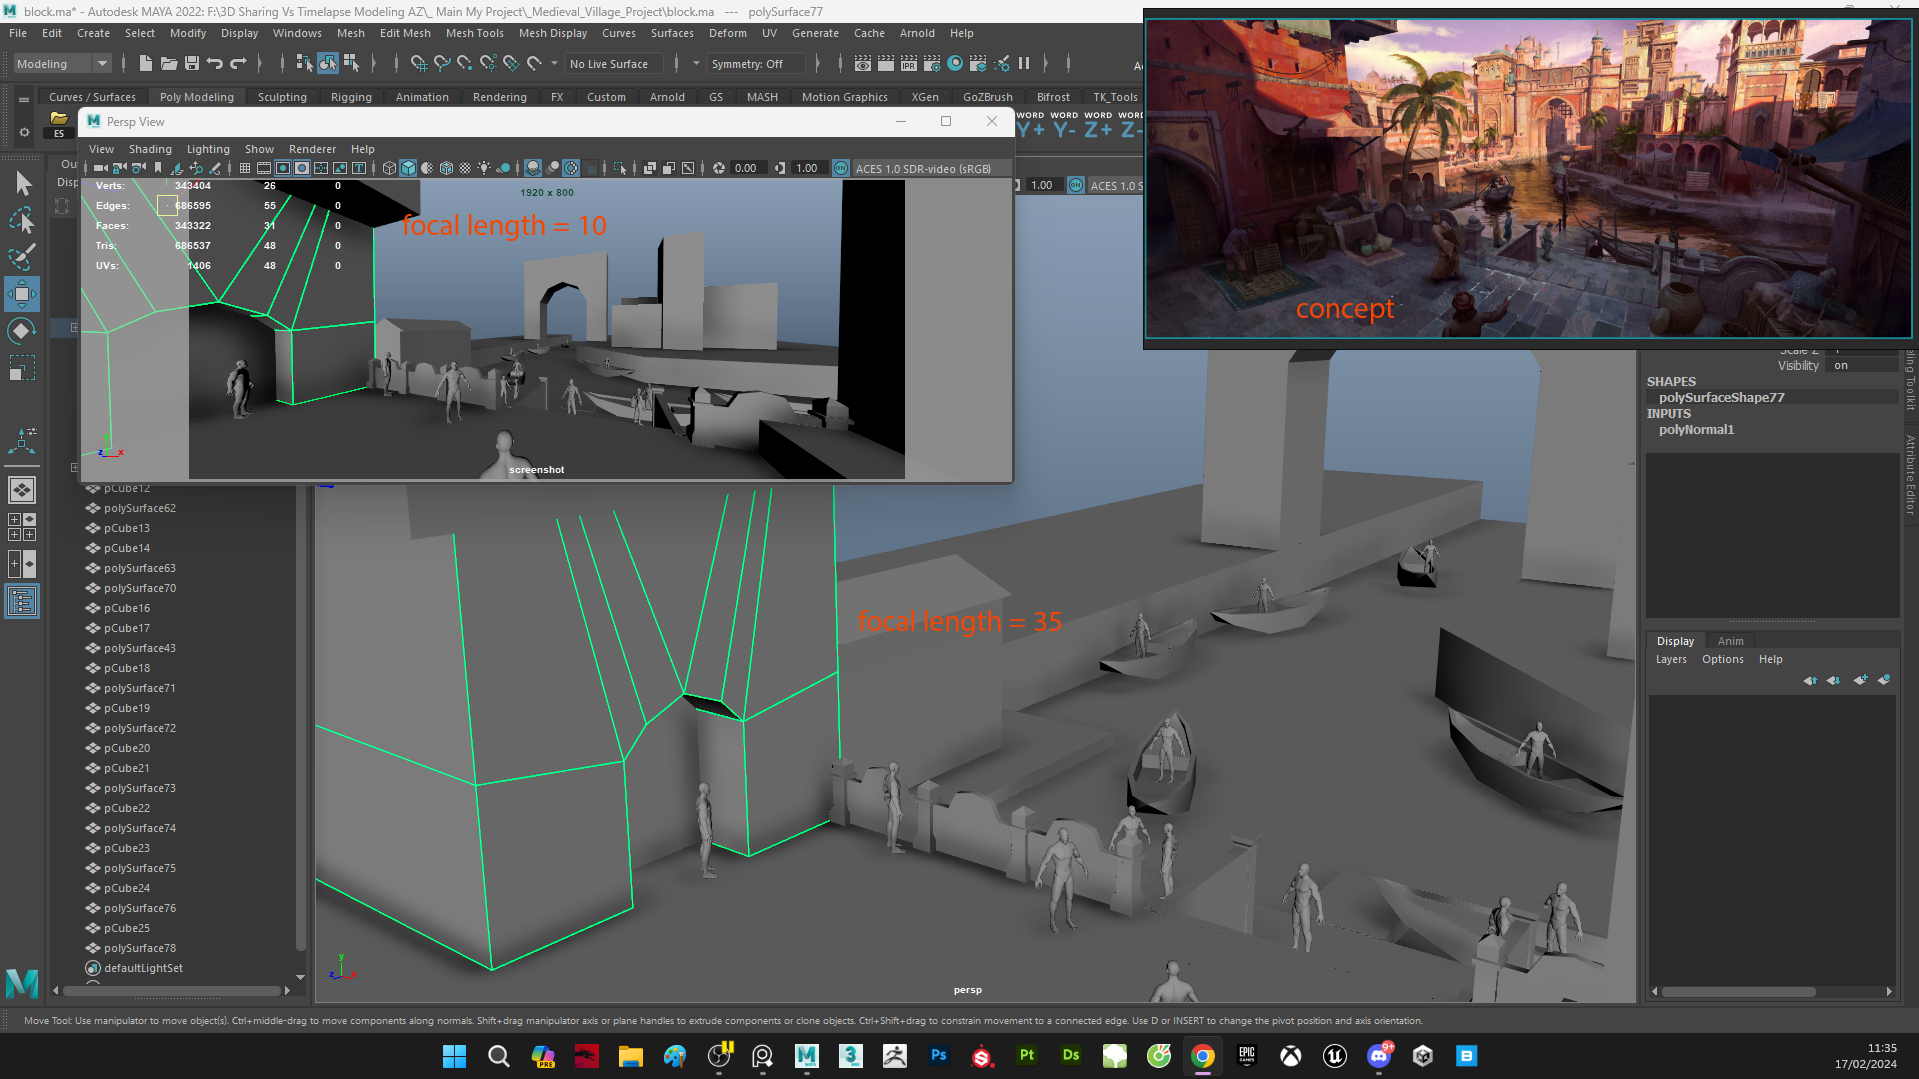The image size is (1919, 1079).
Task: Click outliner horizontal scrollbar
Action: (171, 990)
